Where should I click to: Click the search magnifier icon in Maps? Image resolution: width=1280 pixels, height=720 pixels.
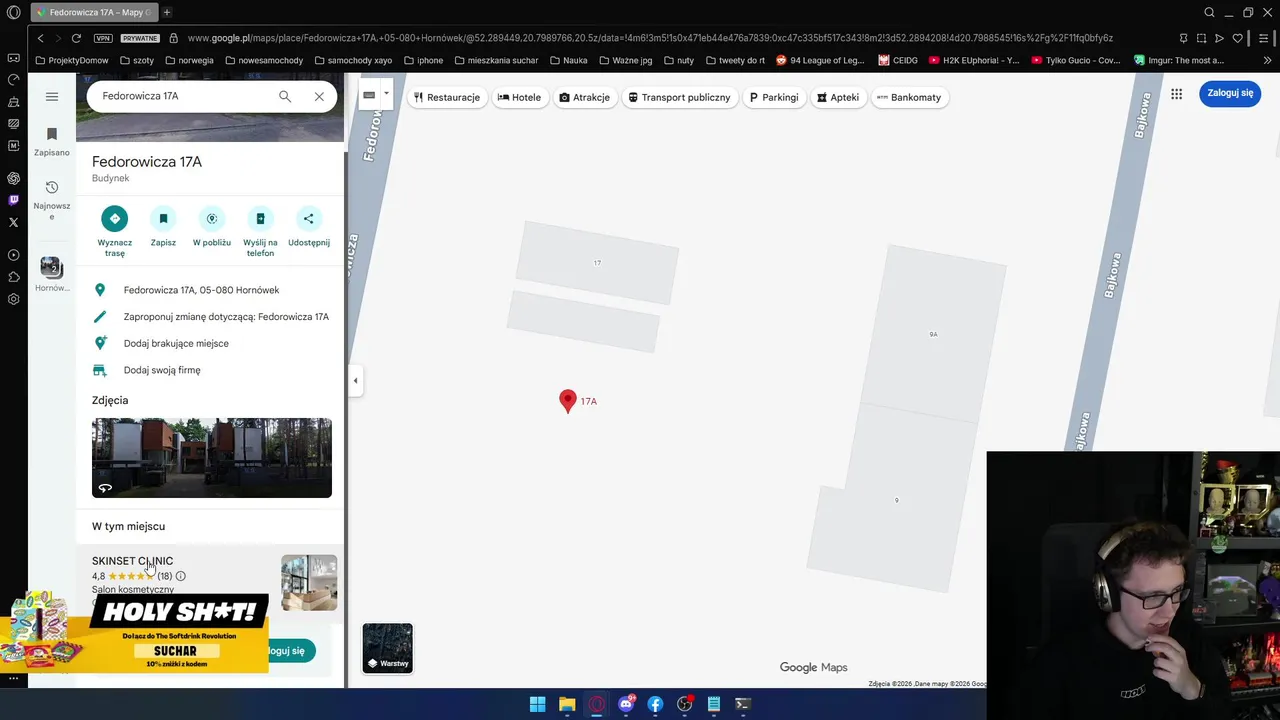pos(285,96)
